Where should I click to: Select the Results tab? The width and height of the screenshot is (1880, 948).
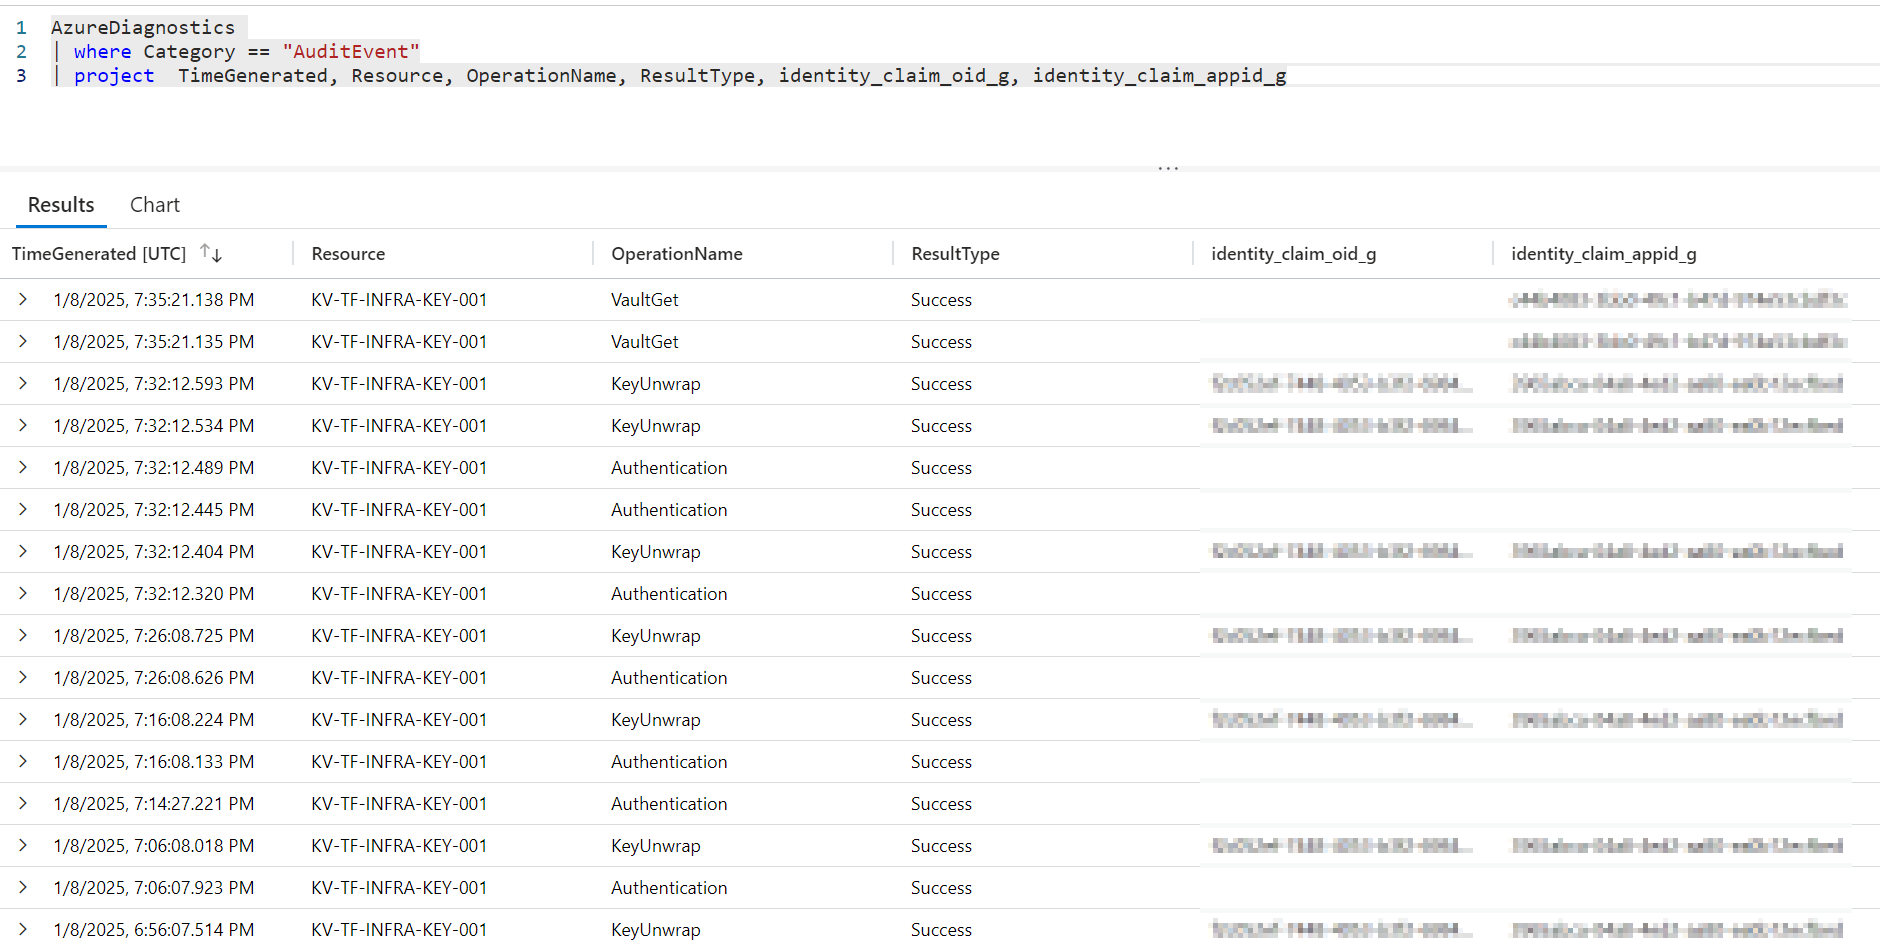point(61,205)
